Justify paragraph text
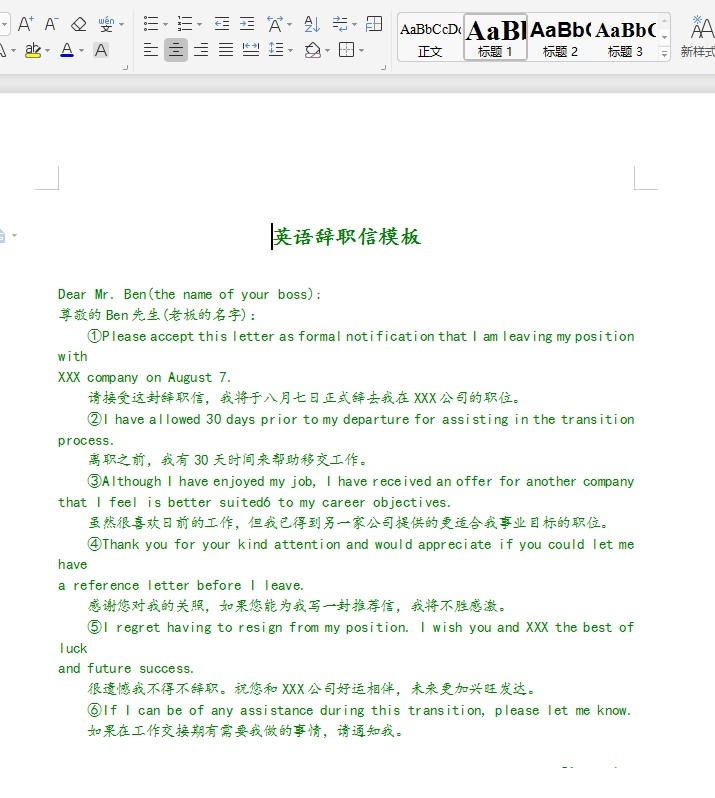The width and height of the screenshot is (715, 798). click(x=226, y=50)
